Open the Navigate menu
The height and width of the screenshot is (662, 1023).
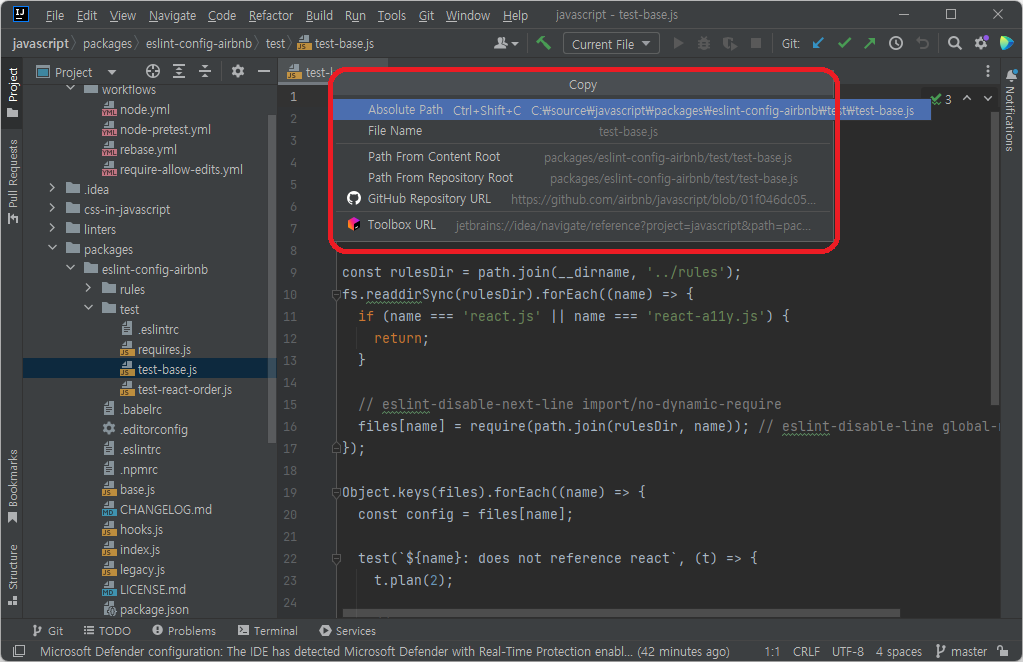click(172, 15)
